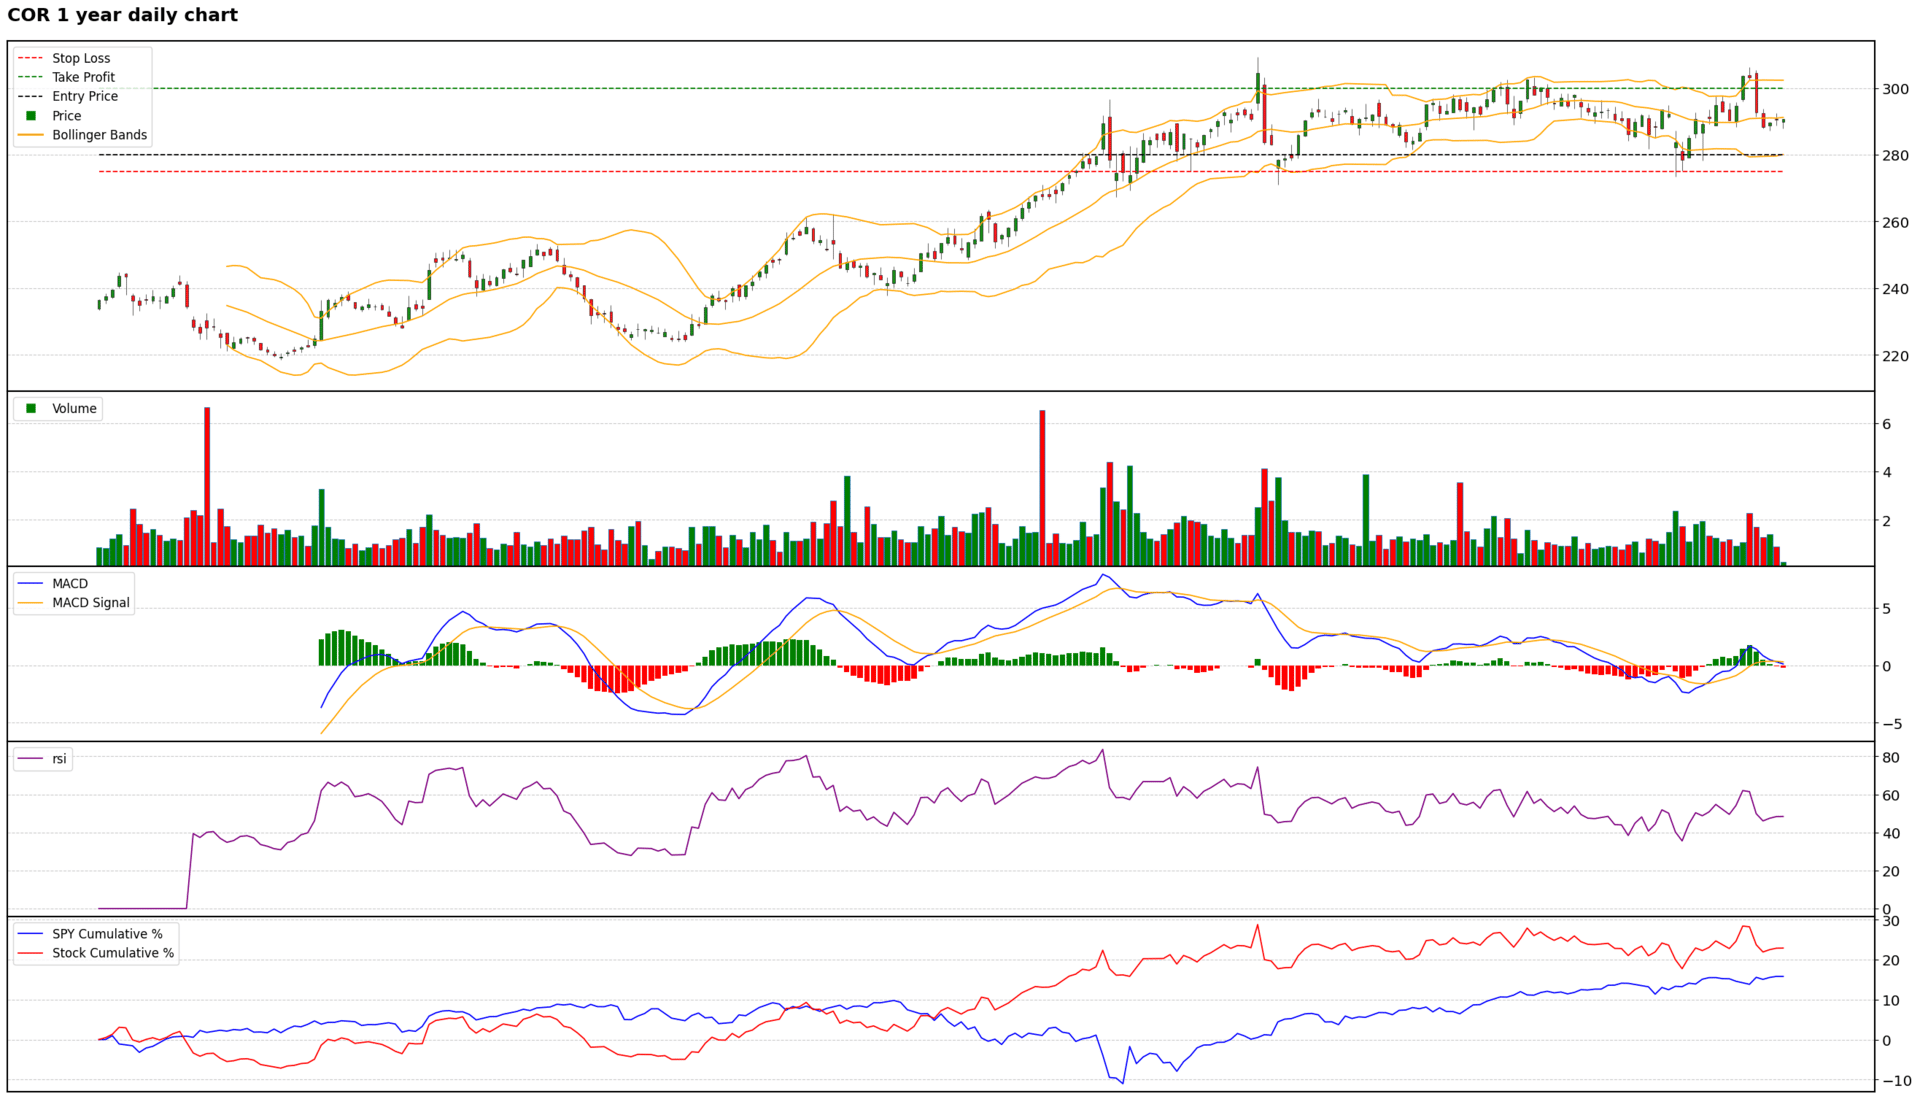The height and width of the screenshot is (1099, 1920).
Task: Click the 220 price axis label
Action: click(1895, 356)
